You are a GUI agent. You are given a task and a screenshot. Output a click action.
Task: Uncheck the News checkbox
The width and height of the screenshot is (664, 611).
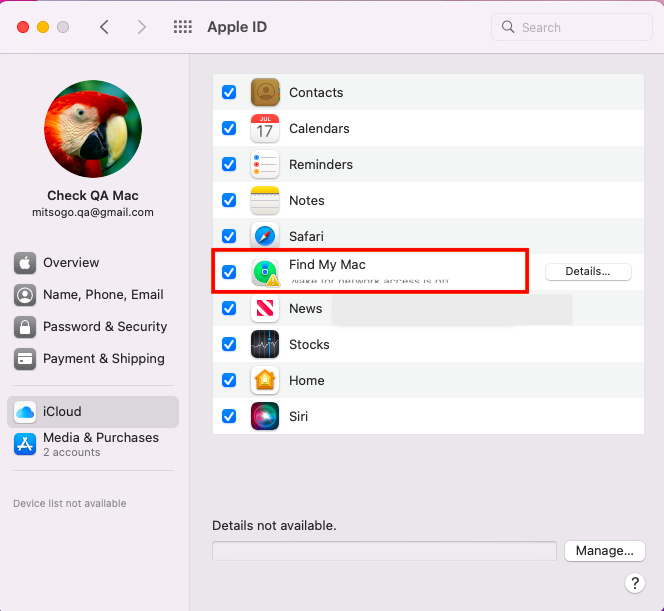point(229,308)
